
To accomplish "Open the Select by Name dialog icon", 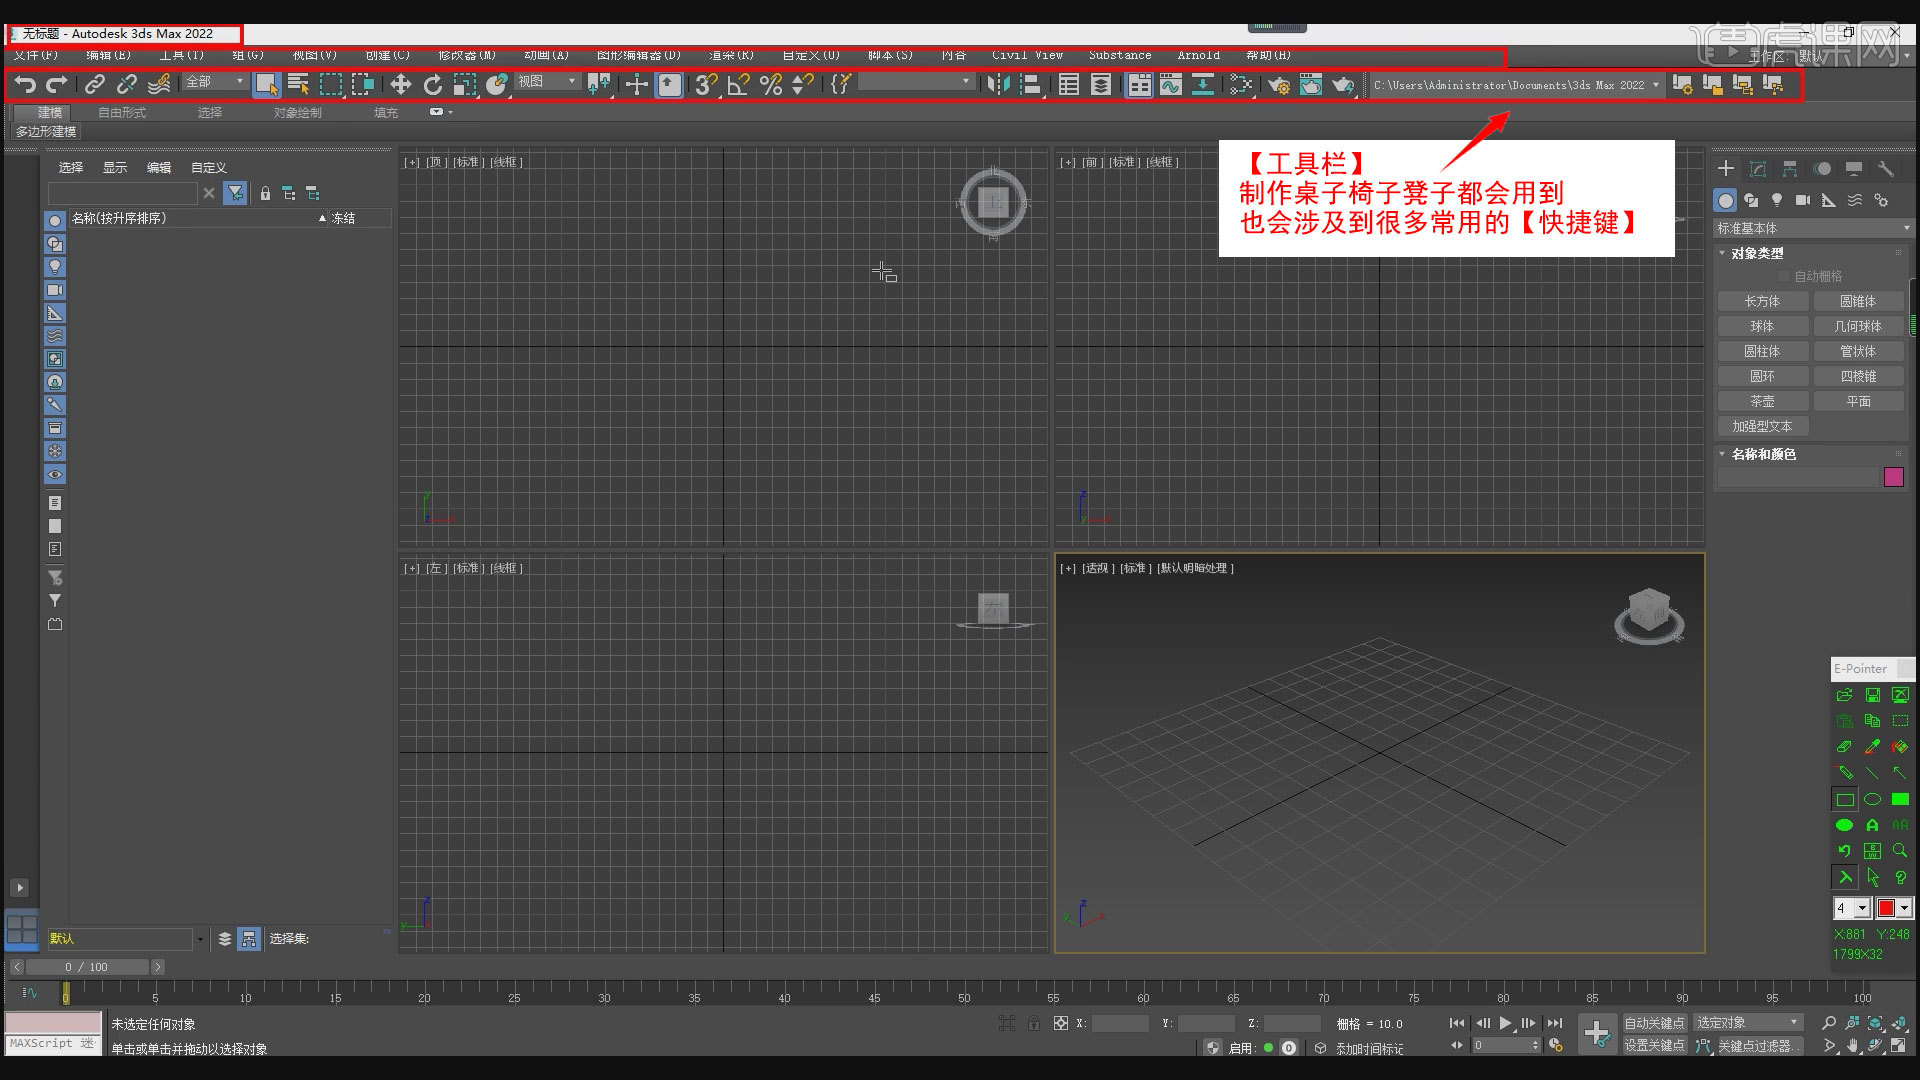I will [299, 85].
